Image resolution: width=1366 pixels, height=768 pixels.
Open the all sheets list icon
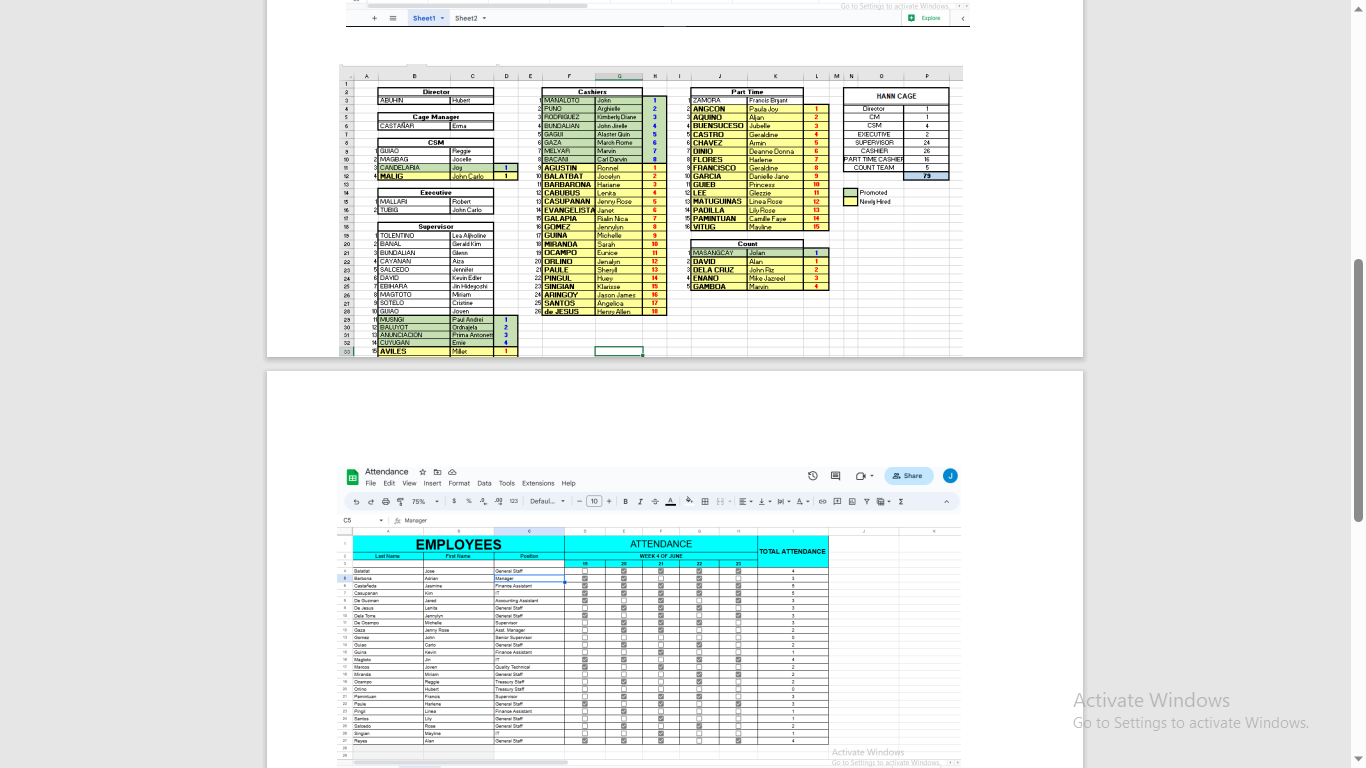tap(393, 18)
